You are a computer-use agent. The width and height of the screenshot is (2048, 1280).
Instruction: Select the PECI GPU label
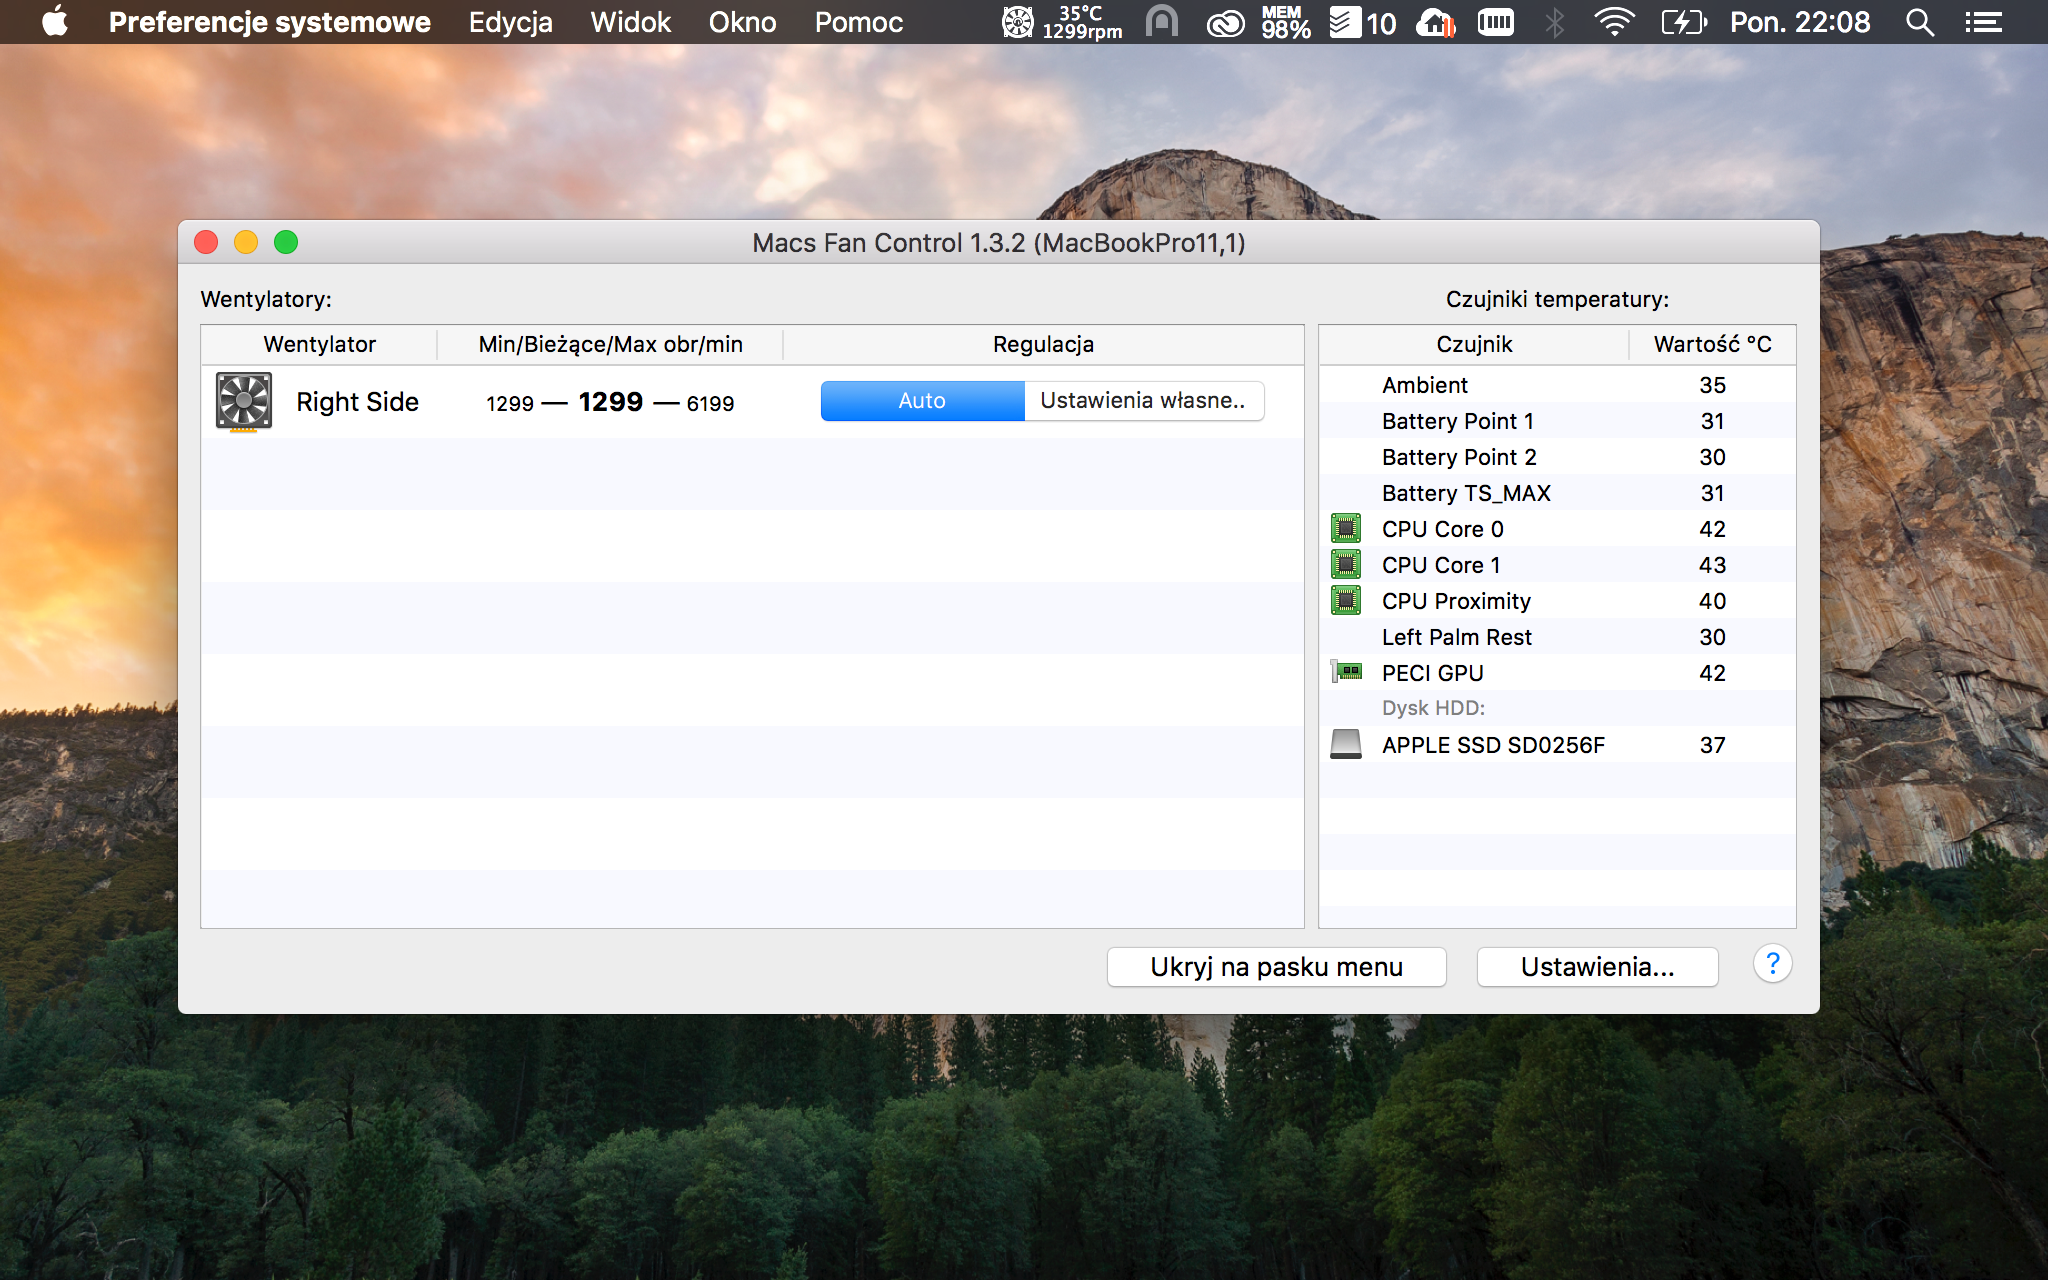coord(1432,673)
